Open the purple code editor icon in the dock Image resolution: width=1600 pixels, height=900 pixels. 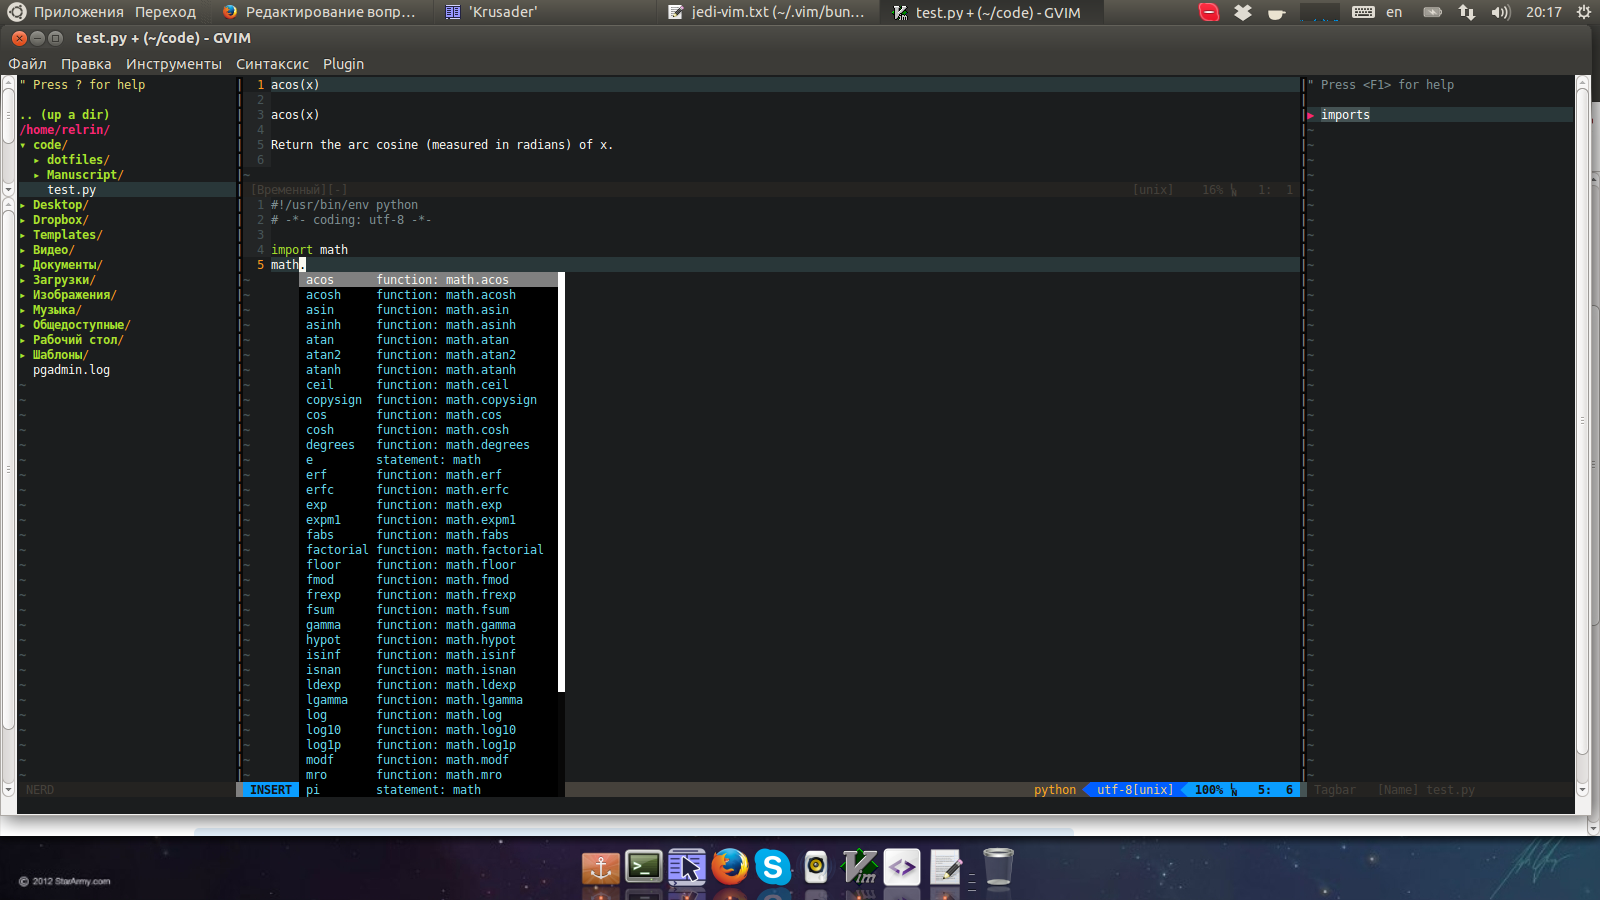(x=902, y=867)
